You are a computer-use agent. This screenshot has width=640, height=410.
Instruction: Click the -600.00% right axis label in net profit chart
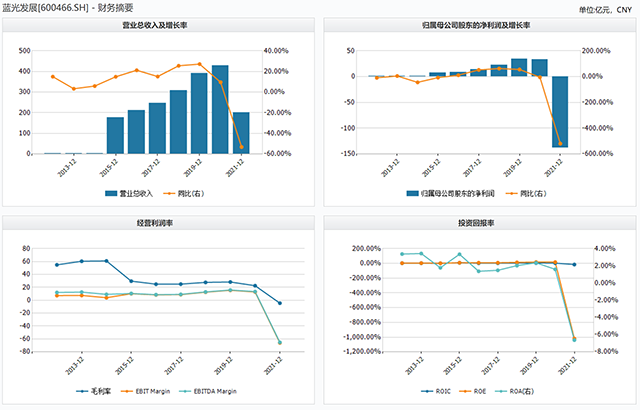click(598, 154)
